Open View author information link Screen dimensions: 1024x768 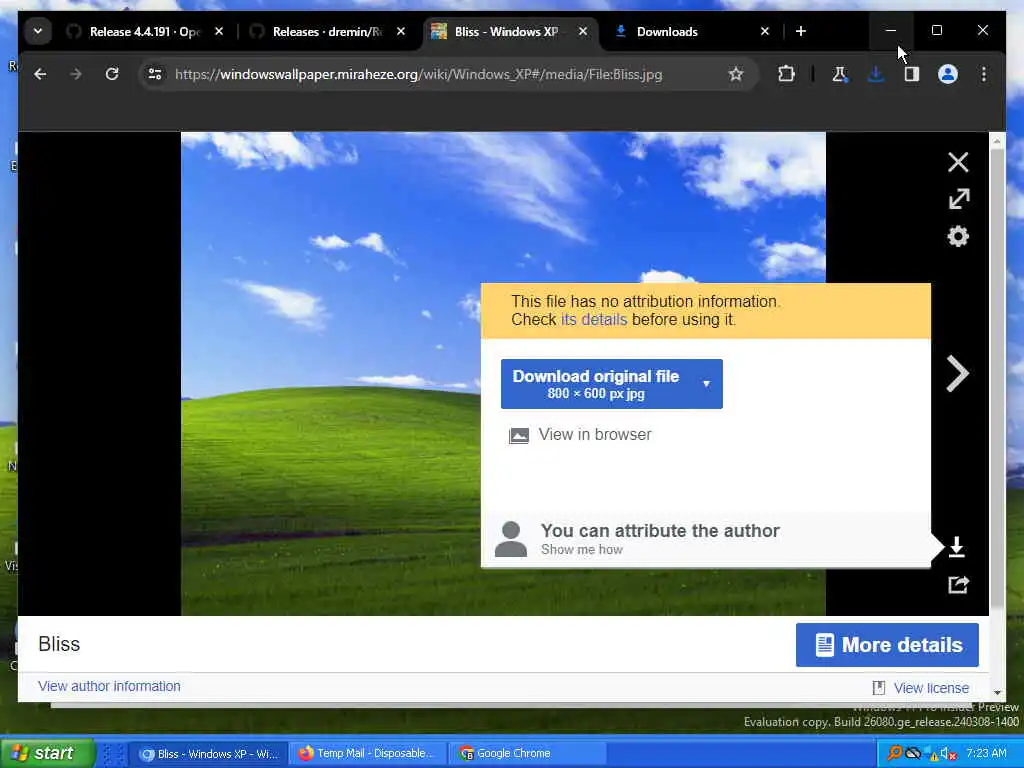click(109, 686)
